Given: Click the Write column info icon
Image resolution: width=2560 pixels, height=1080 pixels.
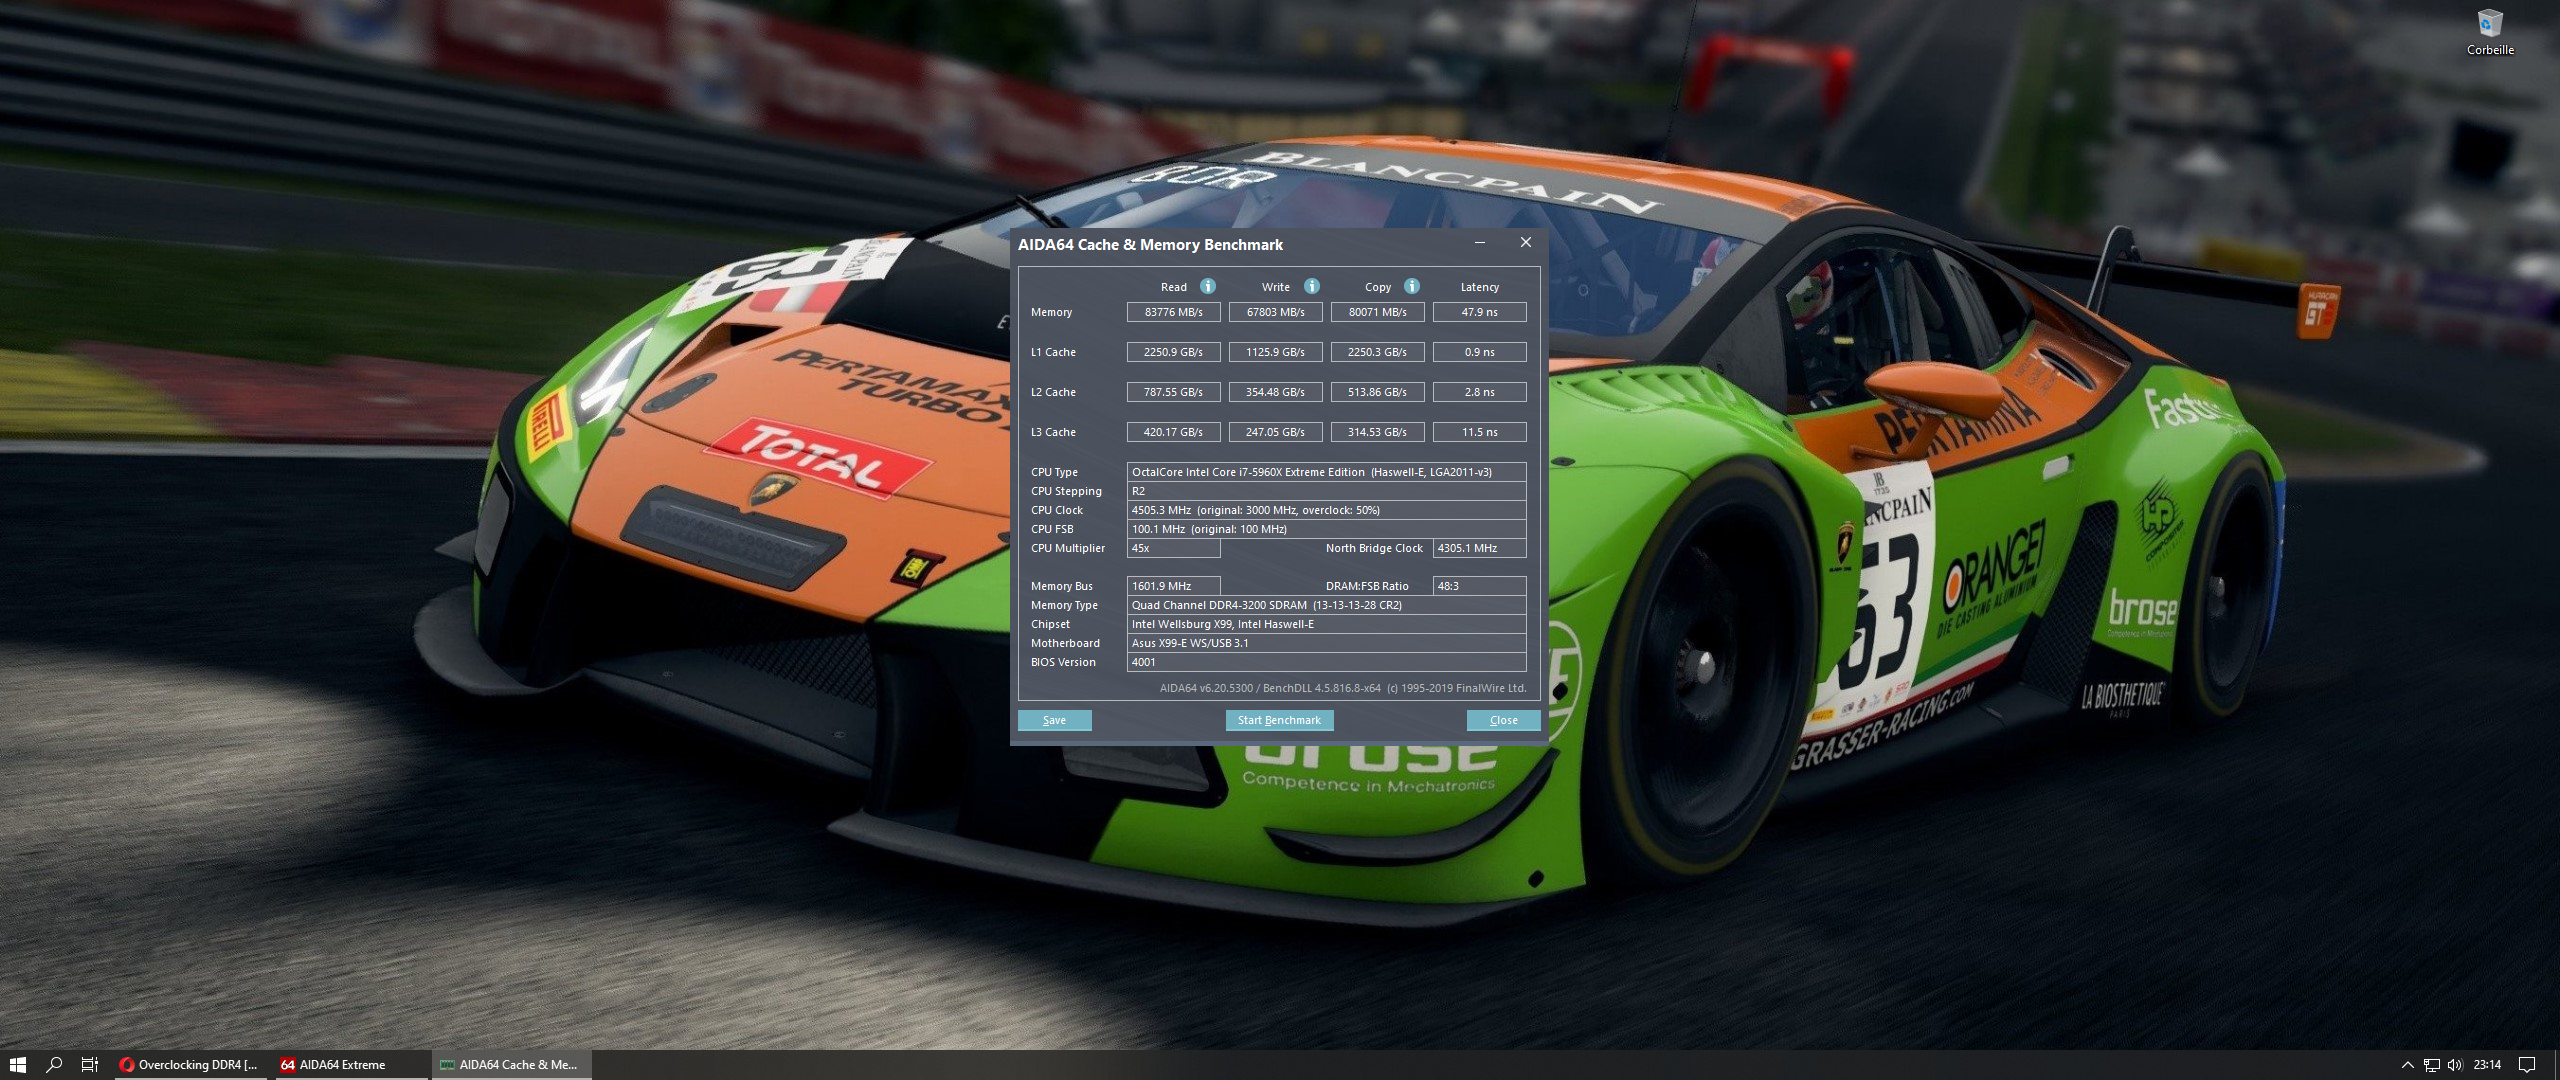Looking at the screenshot, I should point(1312,286).
